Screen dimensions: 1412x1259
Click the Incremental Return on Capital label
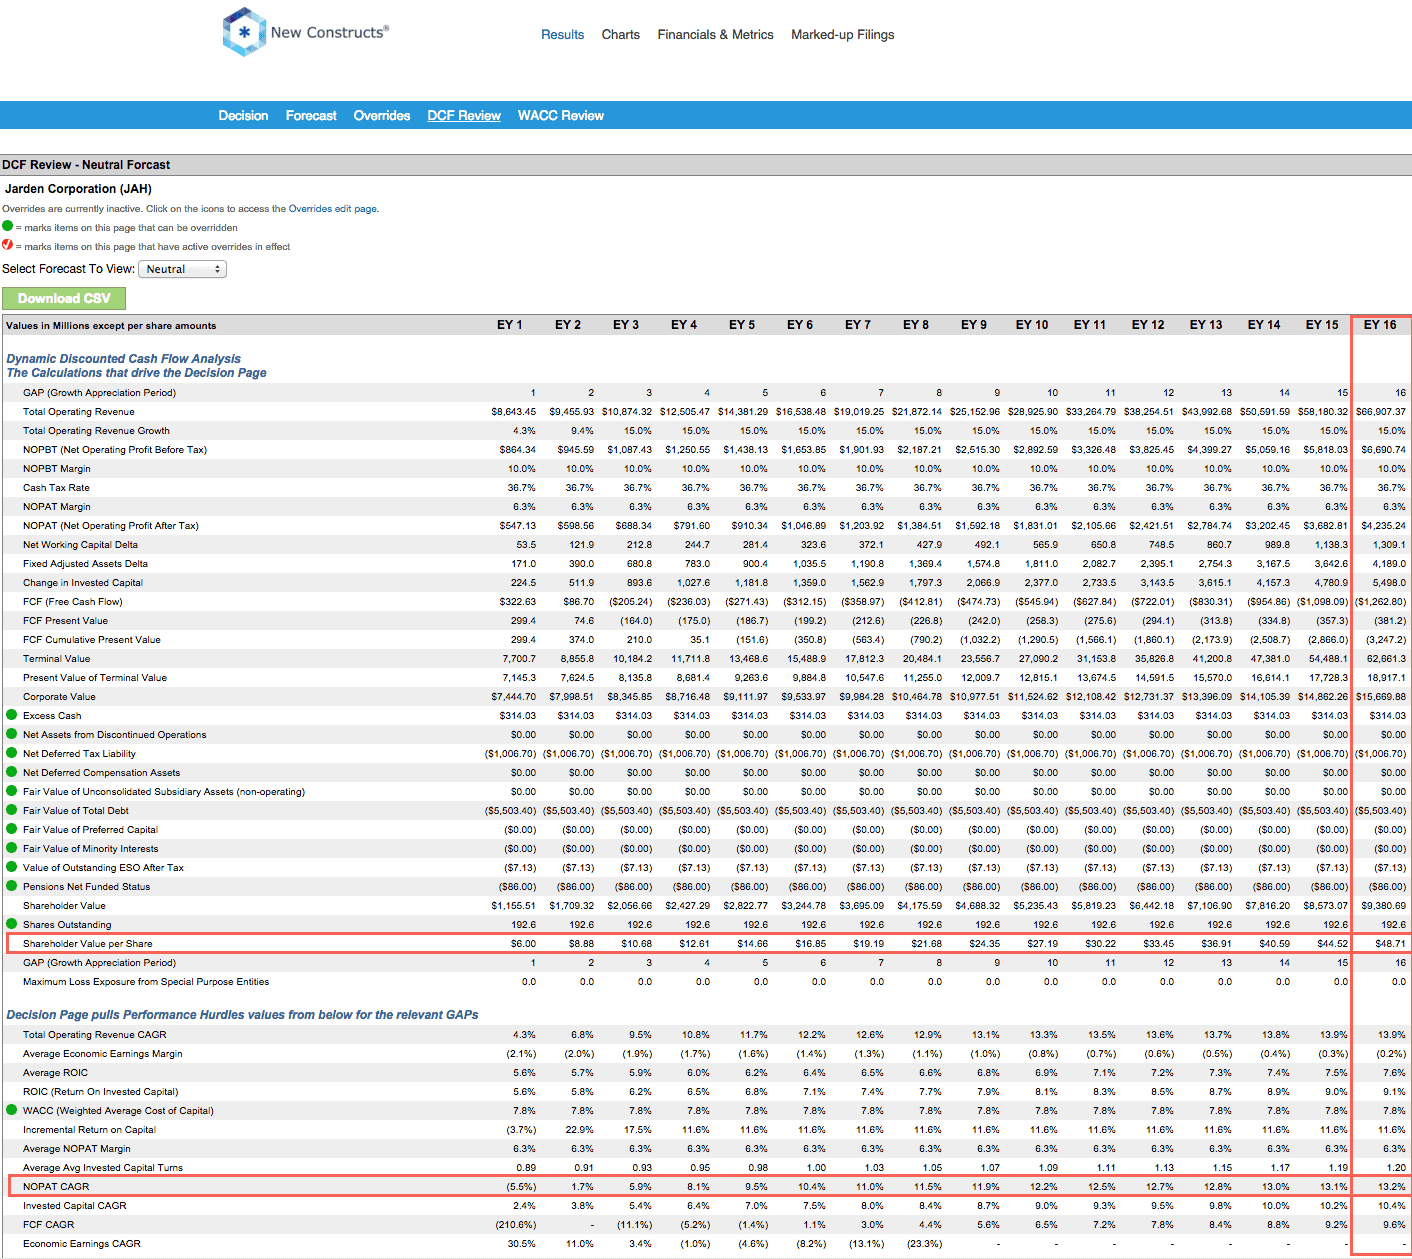coord(89,1130)
